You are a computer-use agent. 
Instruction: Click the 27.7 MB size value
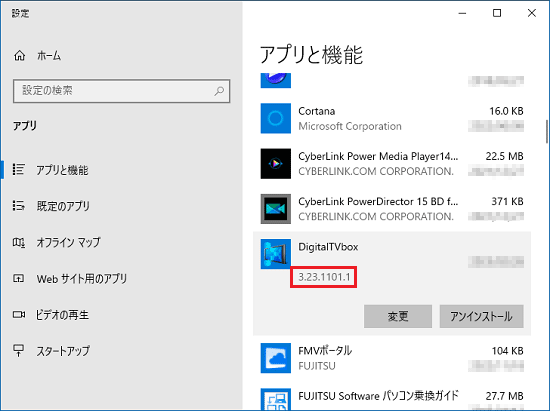(x=504, y=396)
